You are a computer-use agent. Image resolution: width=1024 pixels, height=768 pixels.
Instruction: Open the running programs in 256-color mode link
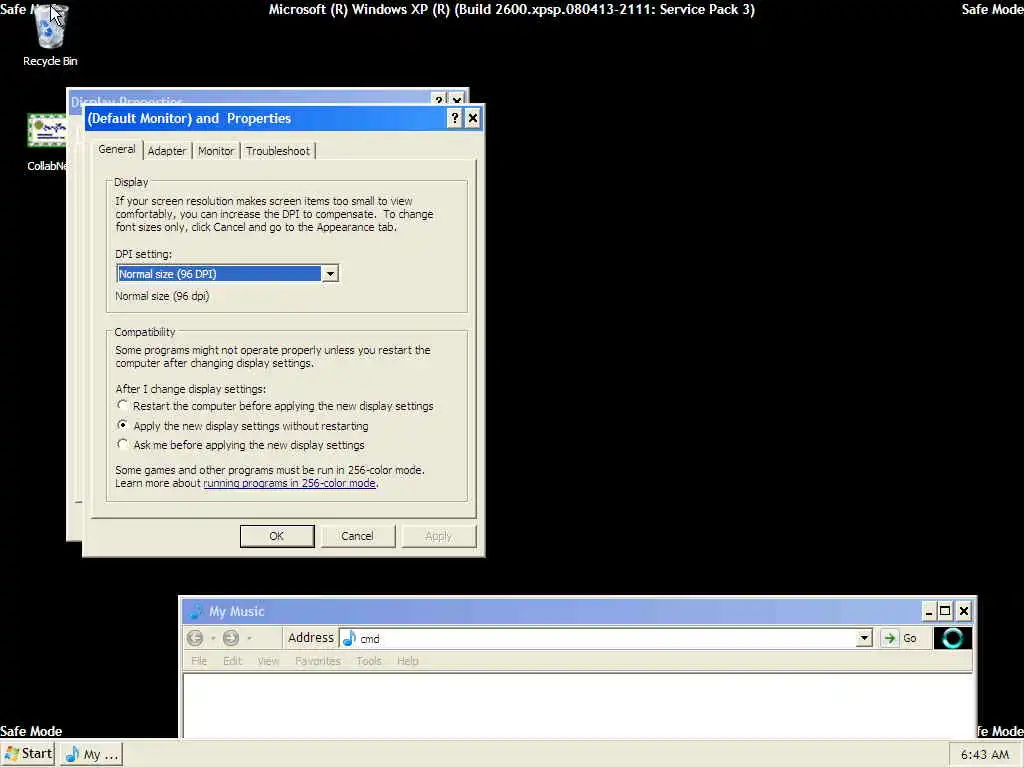(289, 483)
